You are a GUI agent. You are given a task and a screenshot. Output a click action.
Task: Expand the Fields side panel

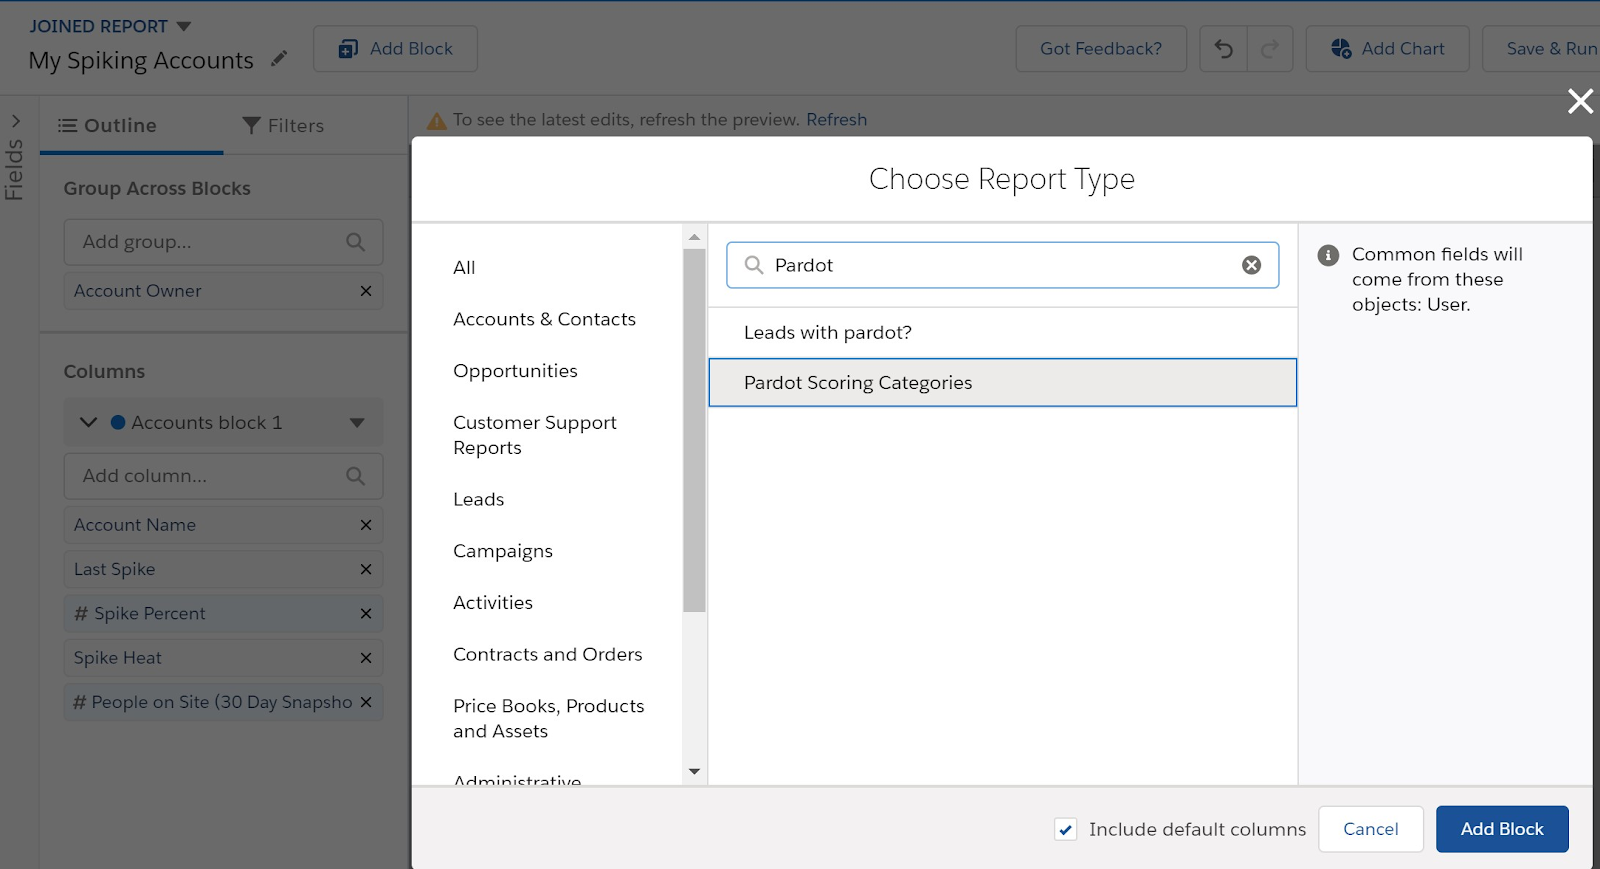point(15,121)
